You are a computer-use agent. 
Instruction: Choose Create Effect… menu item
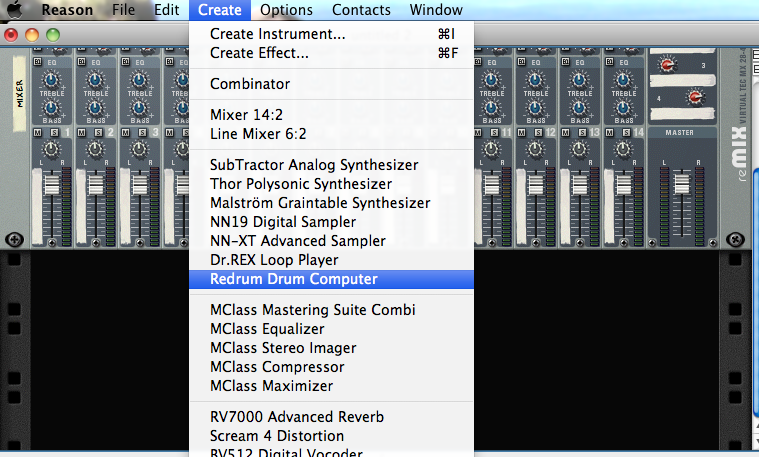(332, 53)
